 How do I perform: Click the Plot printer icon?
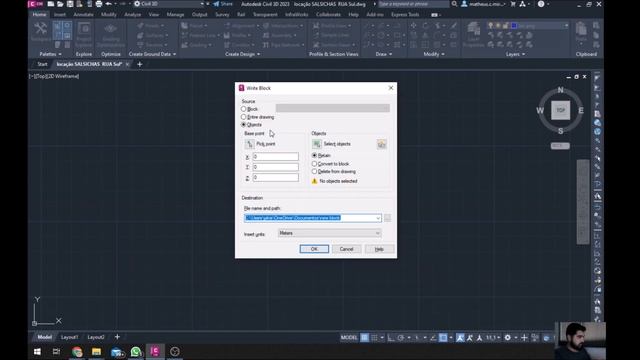[99, 4]
